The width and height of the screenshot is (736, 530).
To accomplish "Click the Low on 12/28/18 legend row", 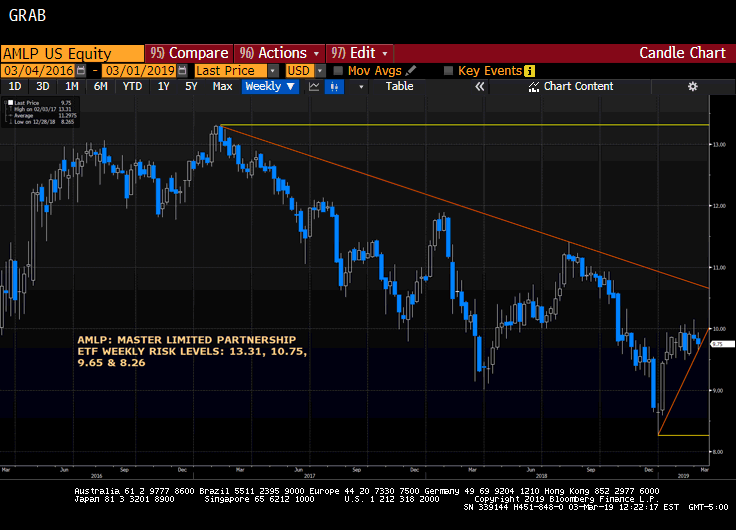I will point(42,122).
